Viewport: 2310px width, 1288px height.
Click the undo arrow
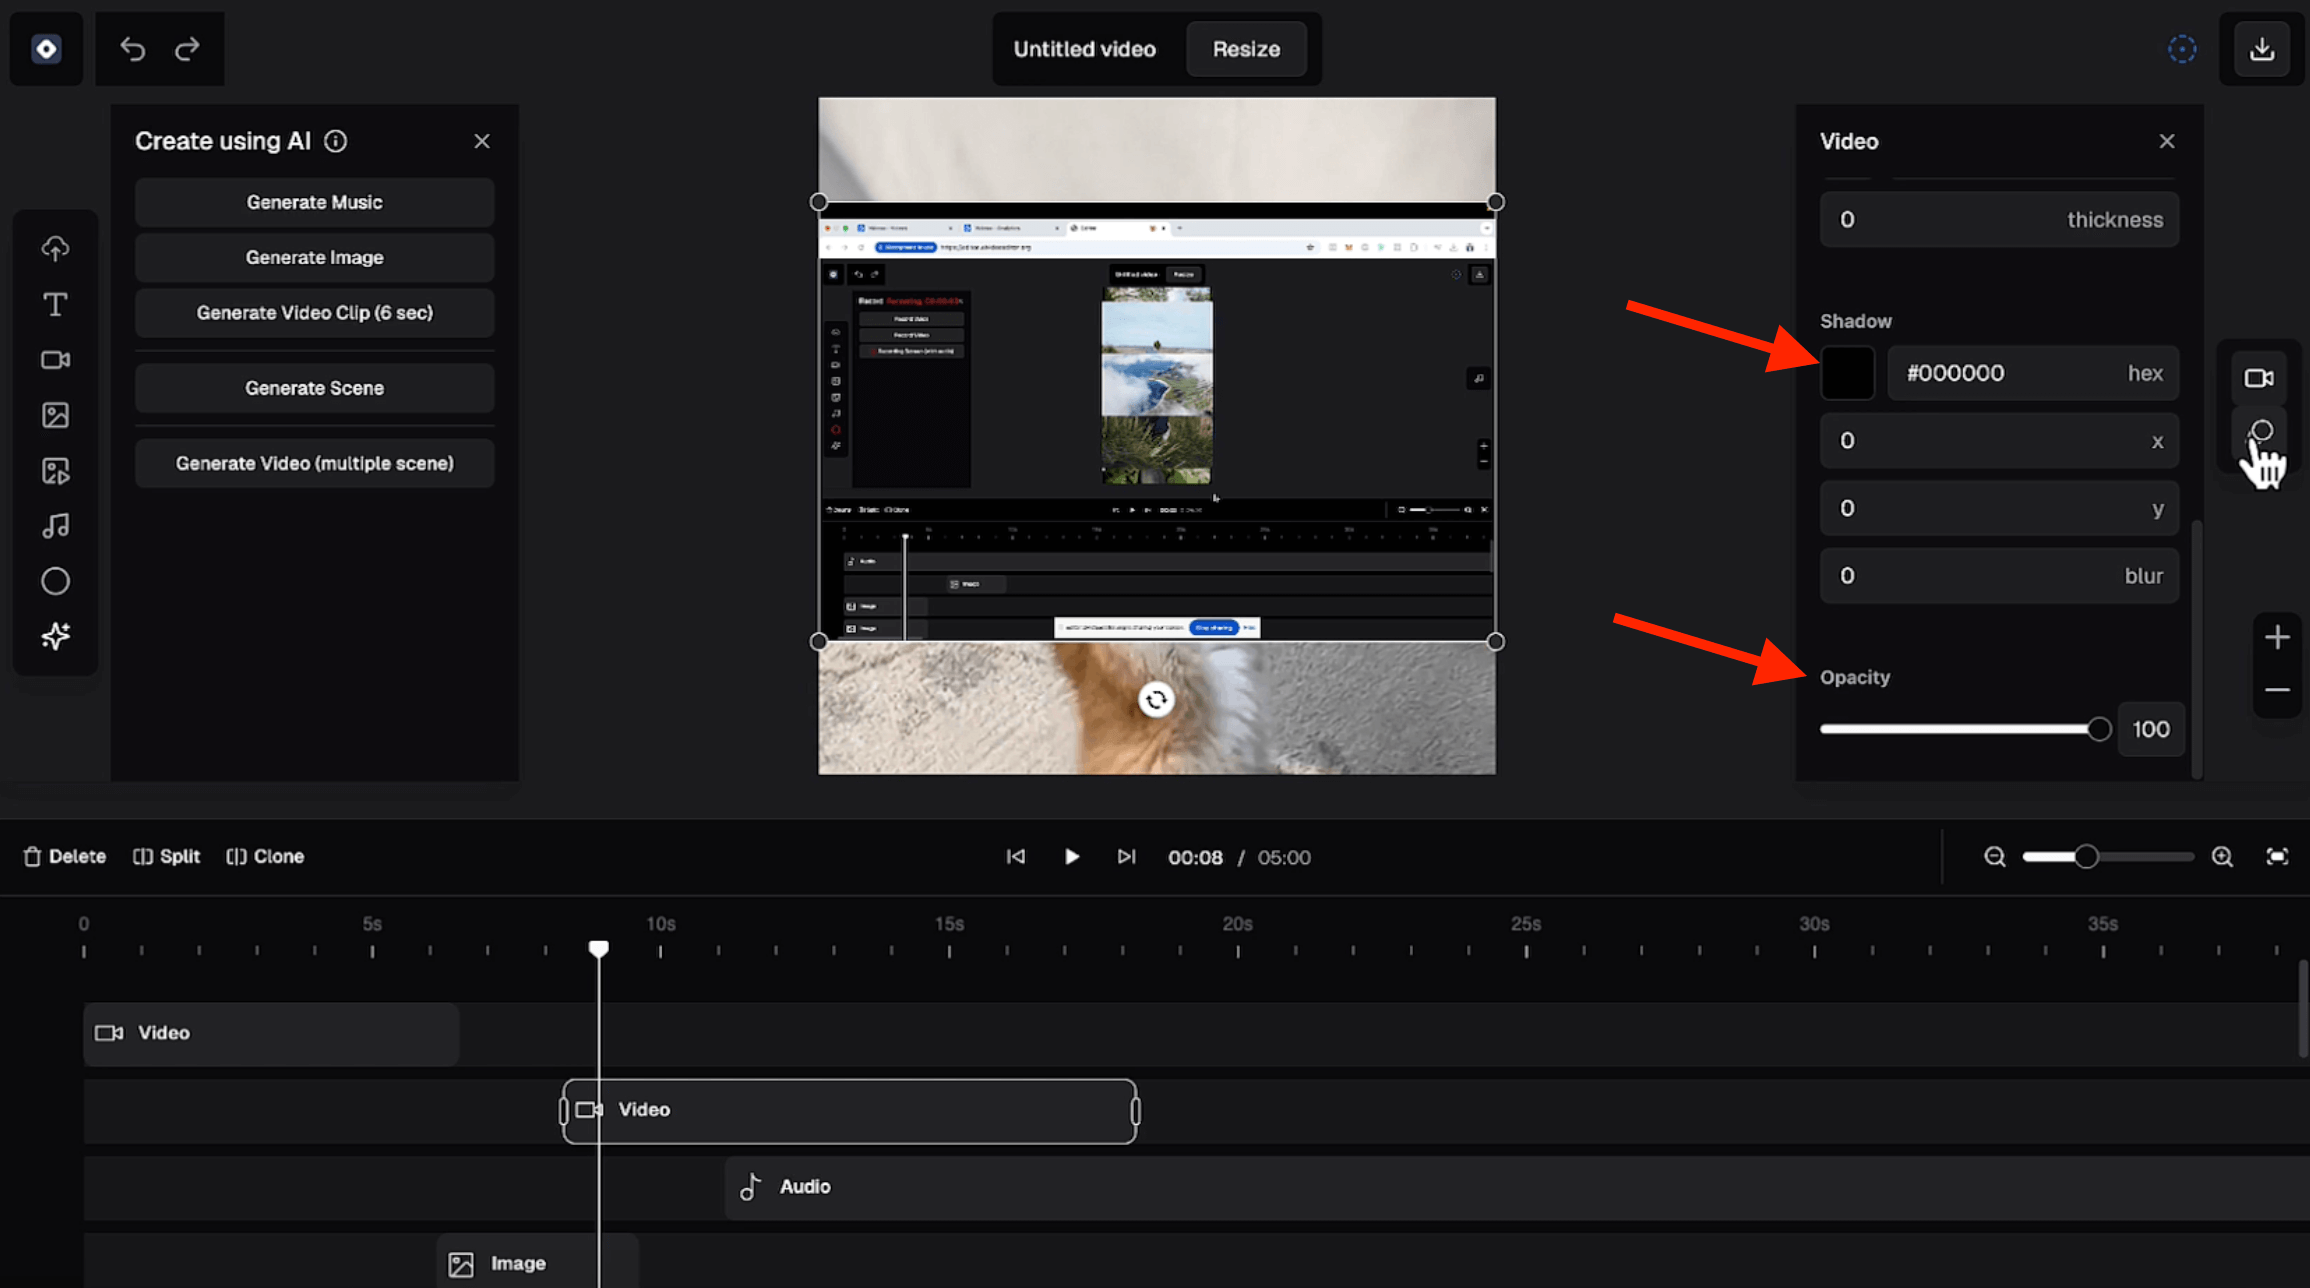click(x=132, y=49)
